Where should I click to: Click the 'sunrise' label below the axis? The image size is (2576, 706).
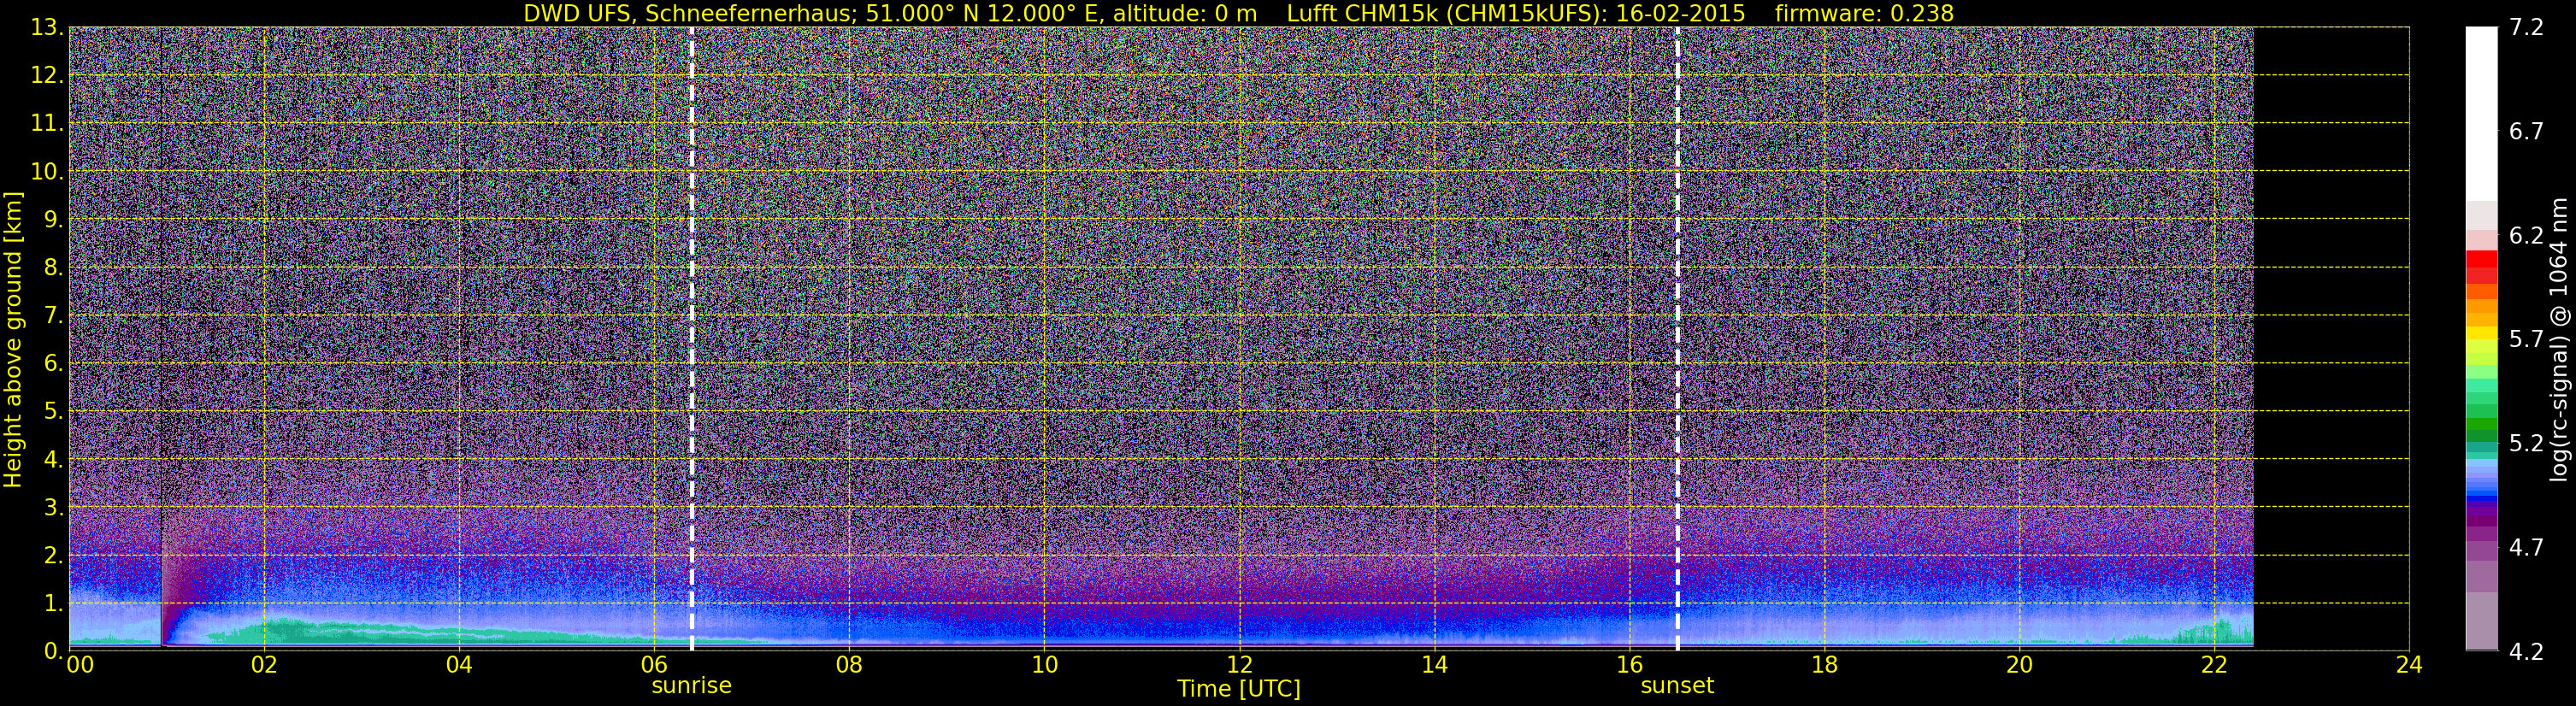tap(691, 685)
